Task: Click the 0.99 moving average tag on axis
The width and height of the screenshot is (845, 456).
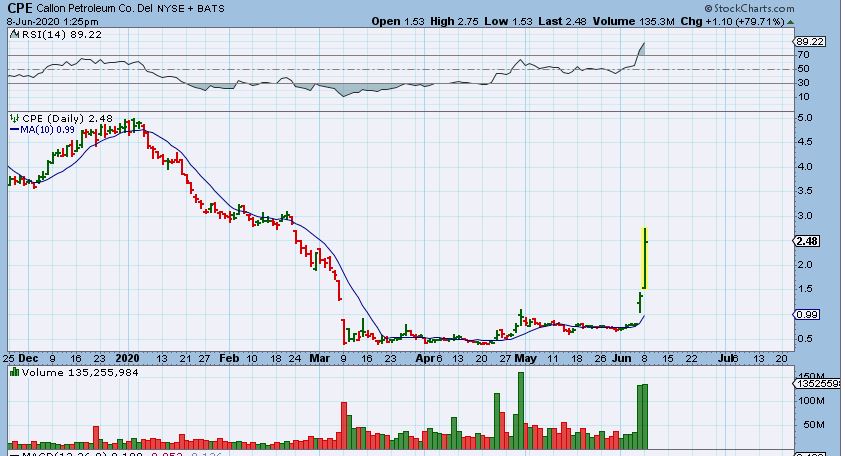Action: [x=807, y=314]
